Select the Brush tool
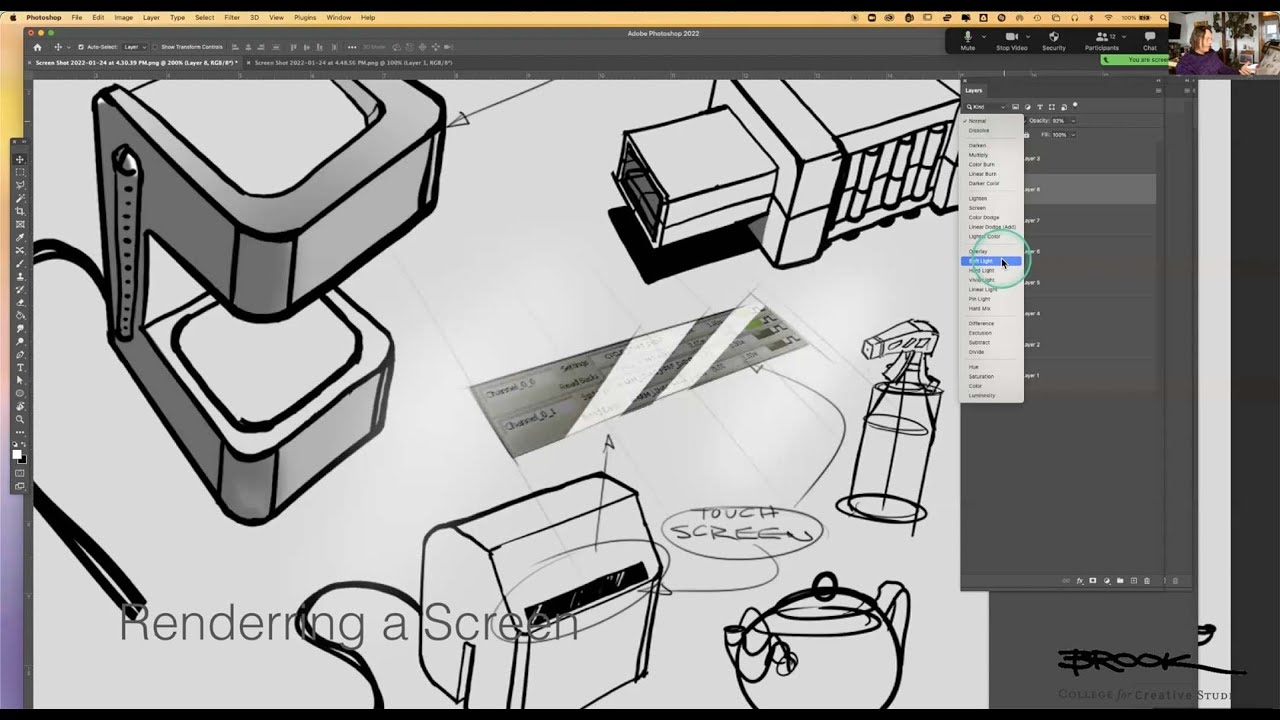 coord(20,263)
